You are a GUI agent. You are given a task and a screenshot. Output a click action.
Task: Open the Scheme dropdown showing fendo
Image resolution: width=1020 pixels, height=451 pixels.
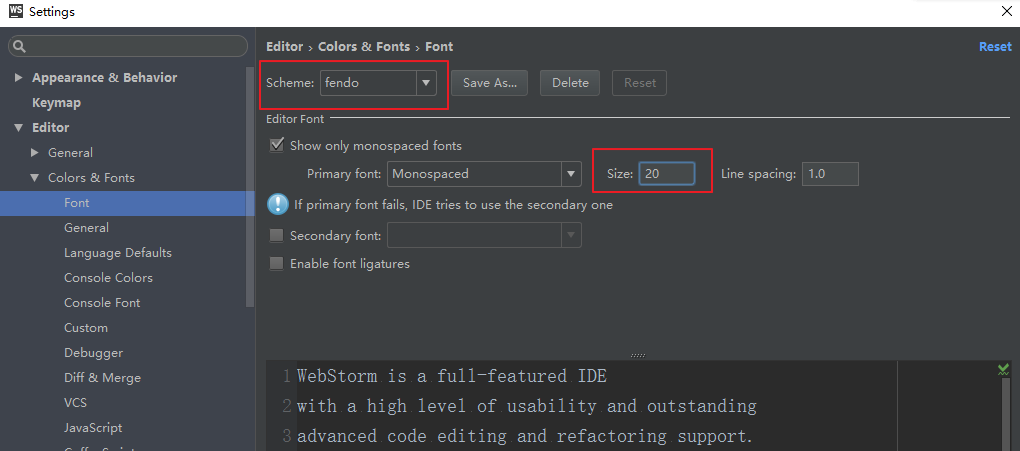click(426, 83)
